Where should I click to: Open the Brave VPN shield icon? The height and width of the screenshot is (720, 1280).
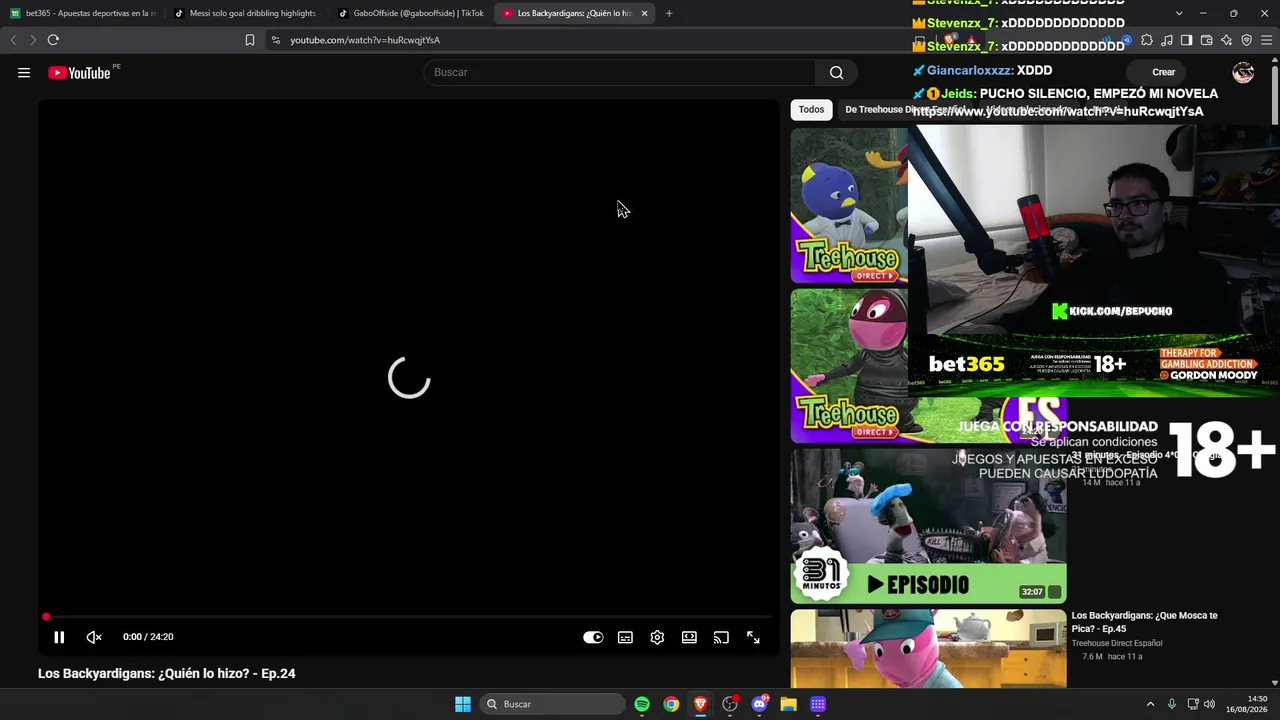click(x=1246, y=40)
